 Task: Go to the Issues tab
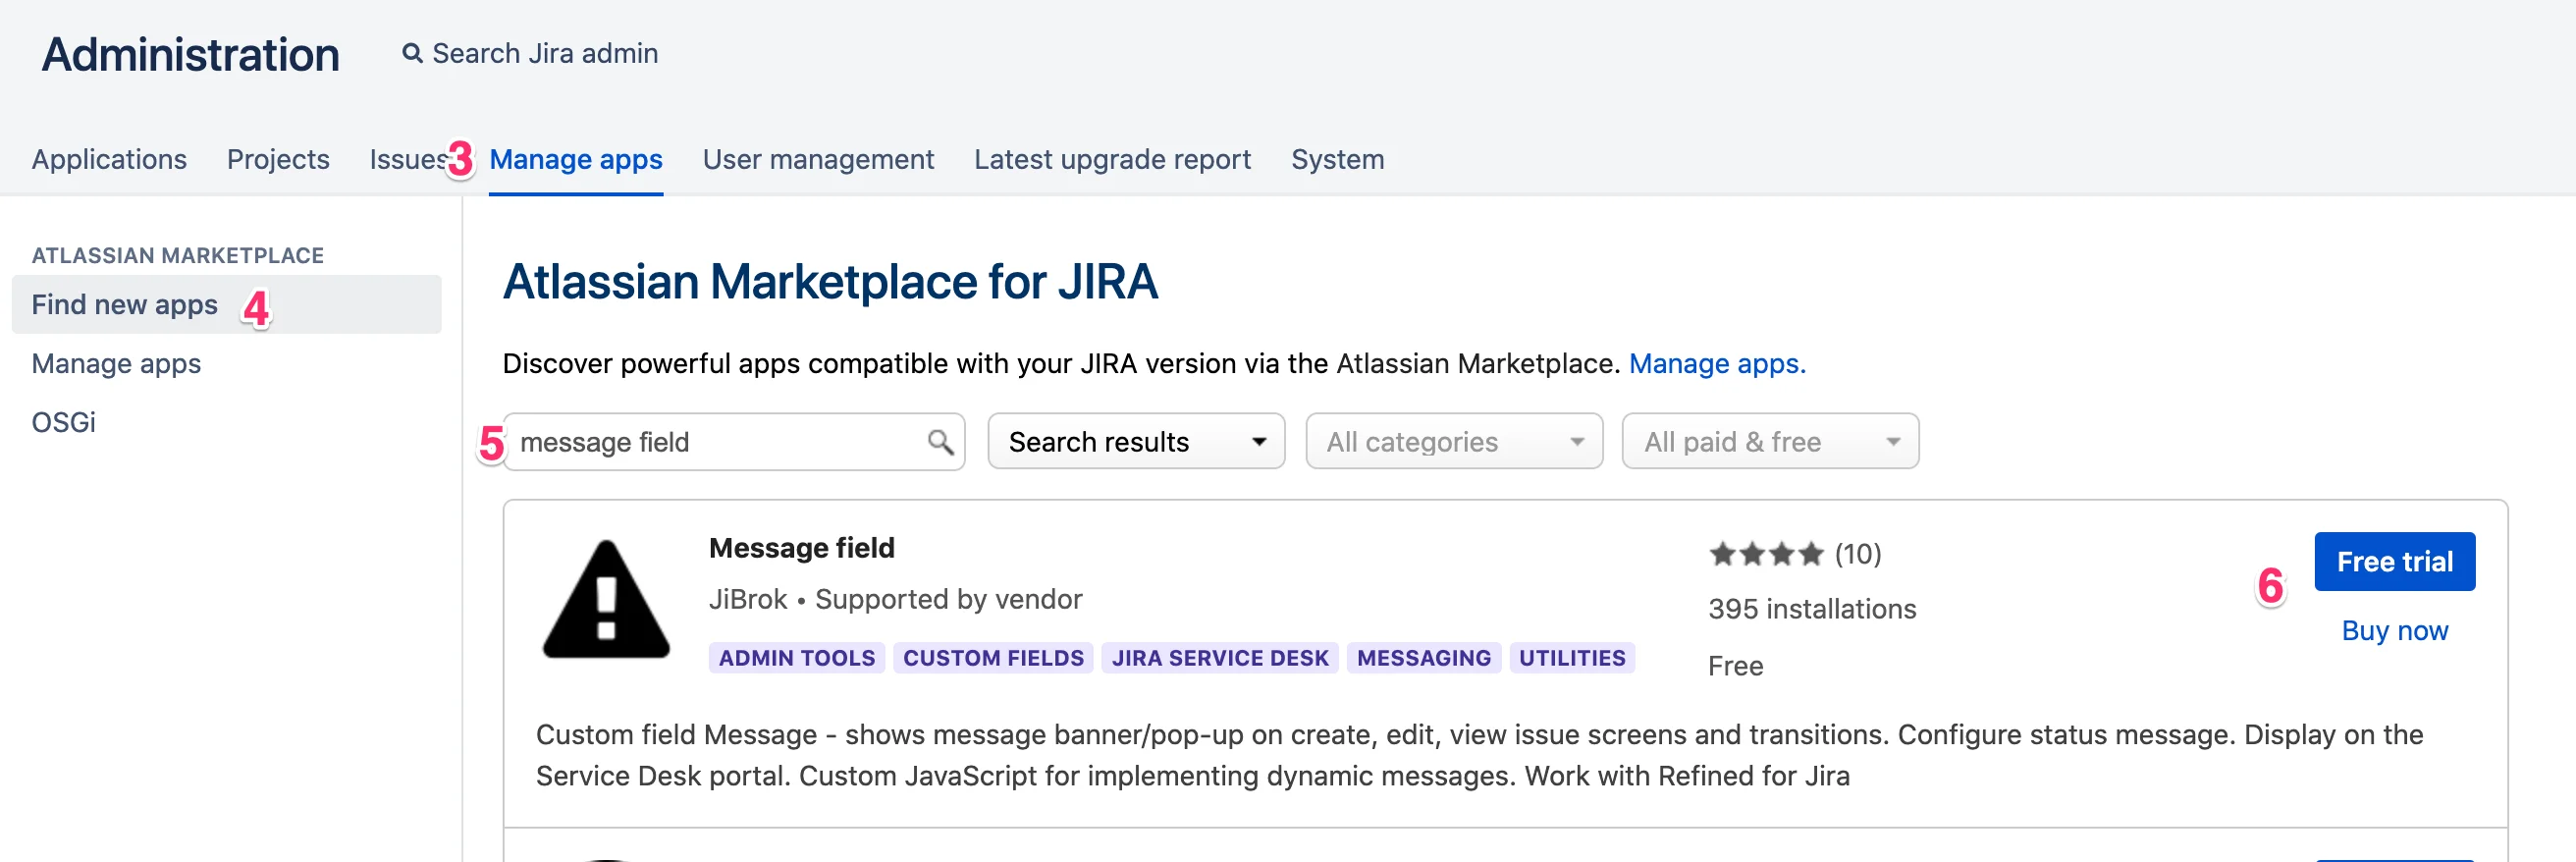click(408, 159)
